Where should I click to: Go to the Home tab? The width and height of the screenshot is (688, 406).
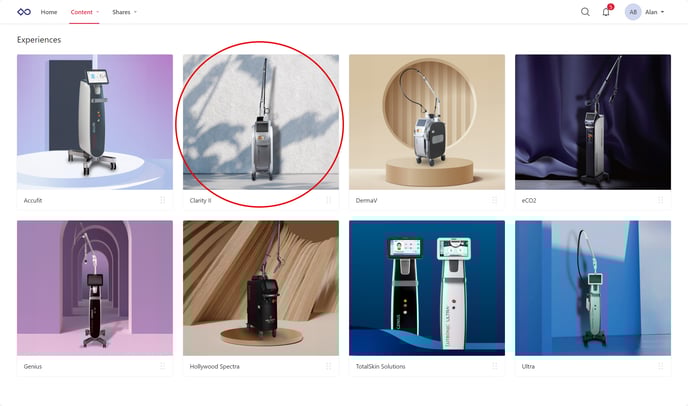[x=49, y=12]
